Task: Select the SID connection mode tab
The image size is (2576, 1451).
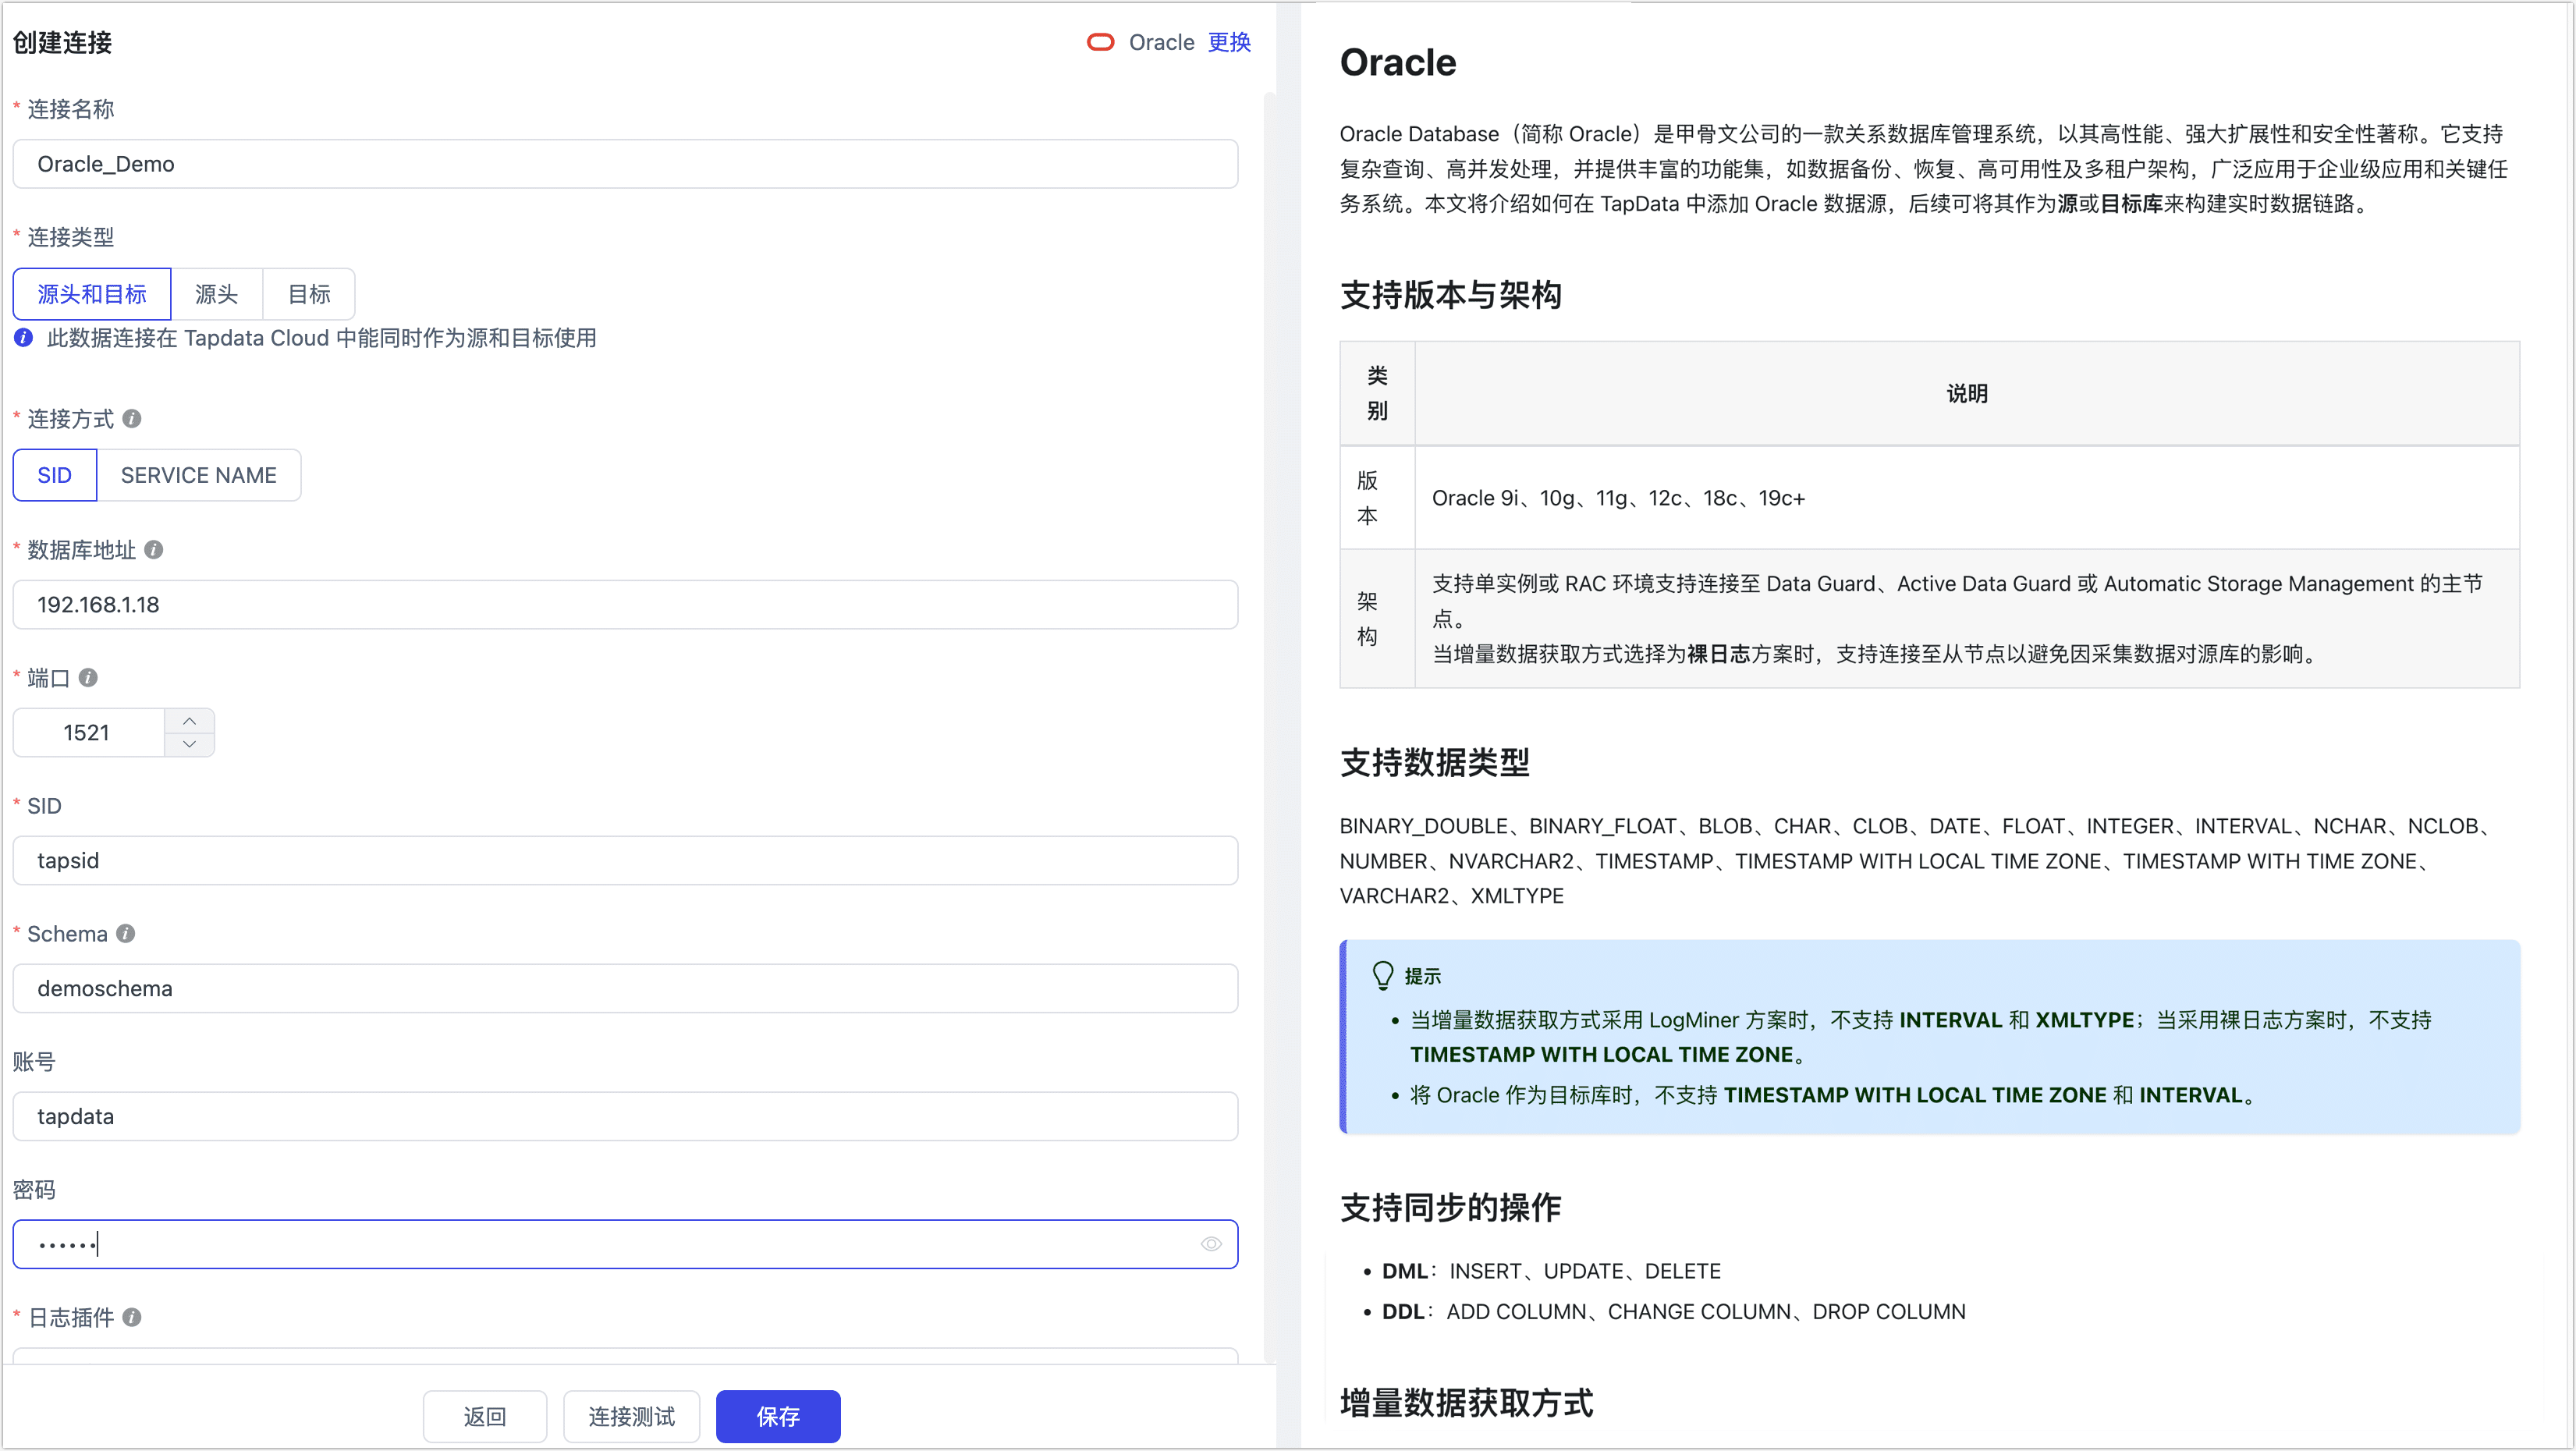Action: pos(54,474)
